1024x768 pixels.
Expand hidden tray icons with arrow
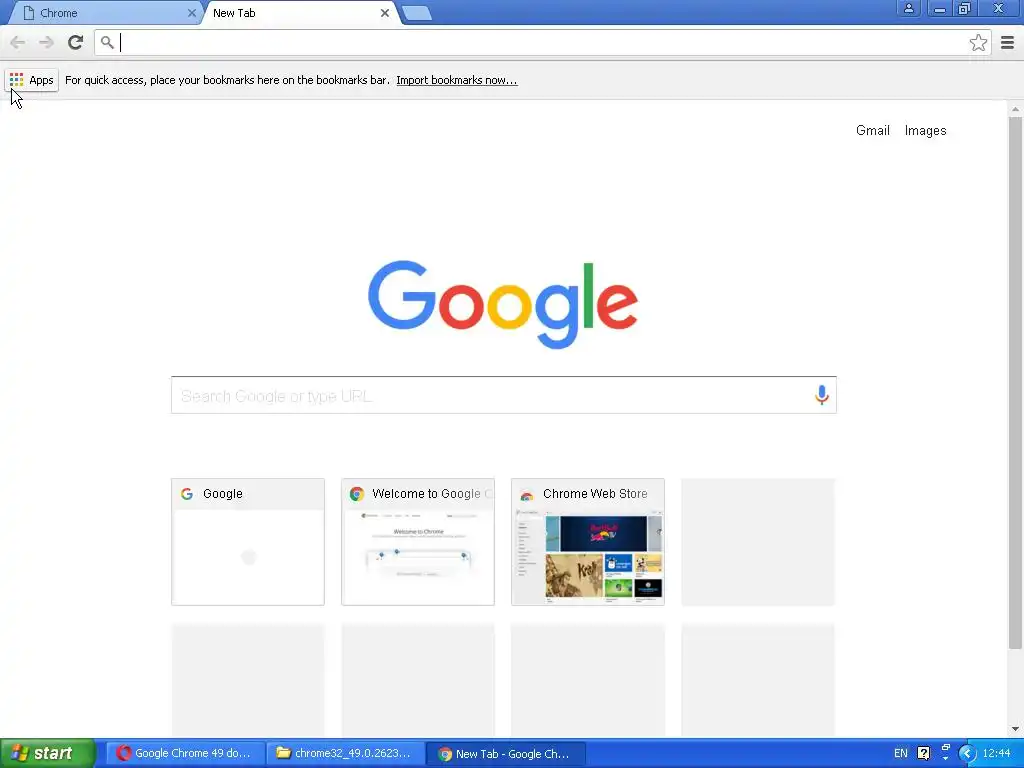point(967,754)
